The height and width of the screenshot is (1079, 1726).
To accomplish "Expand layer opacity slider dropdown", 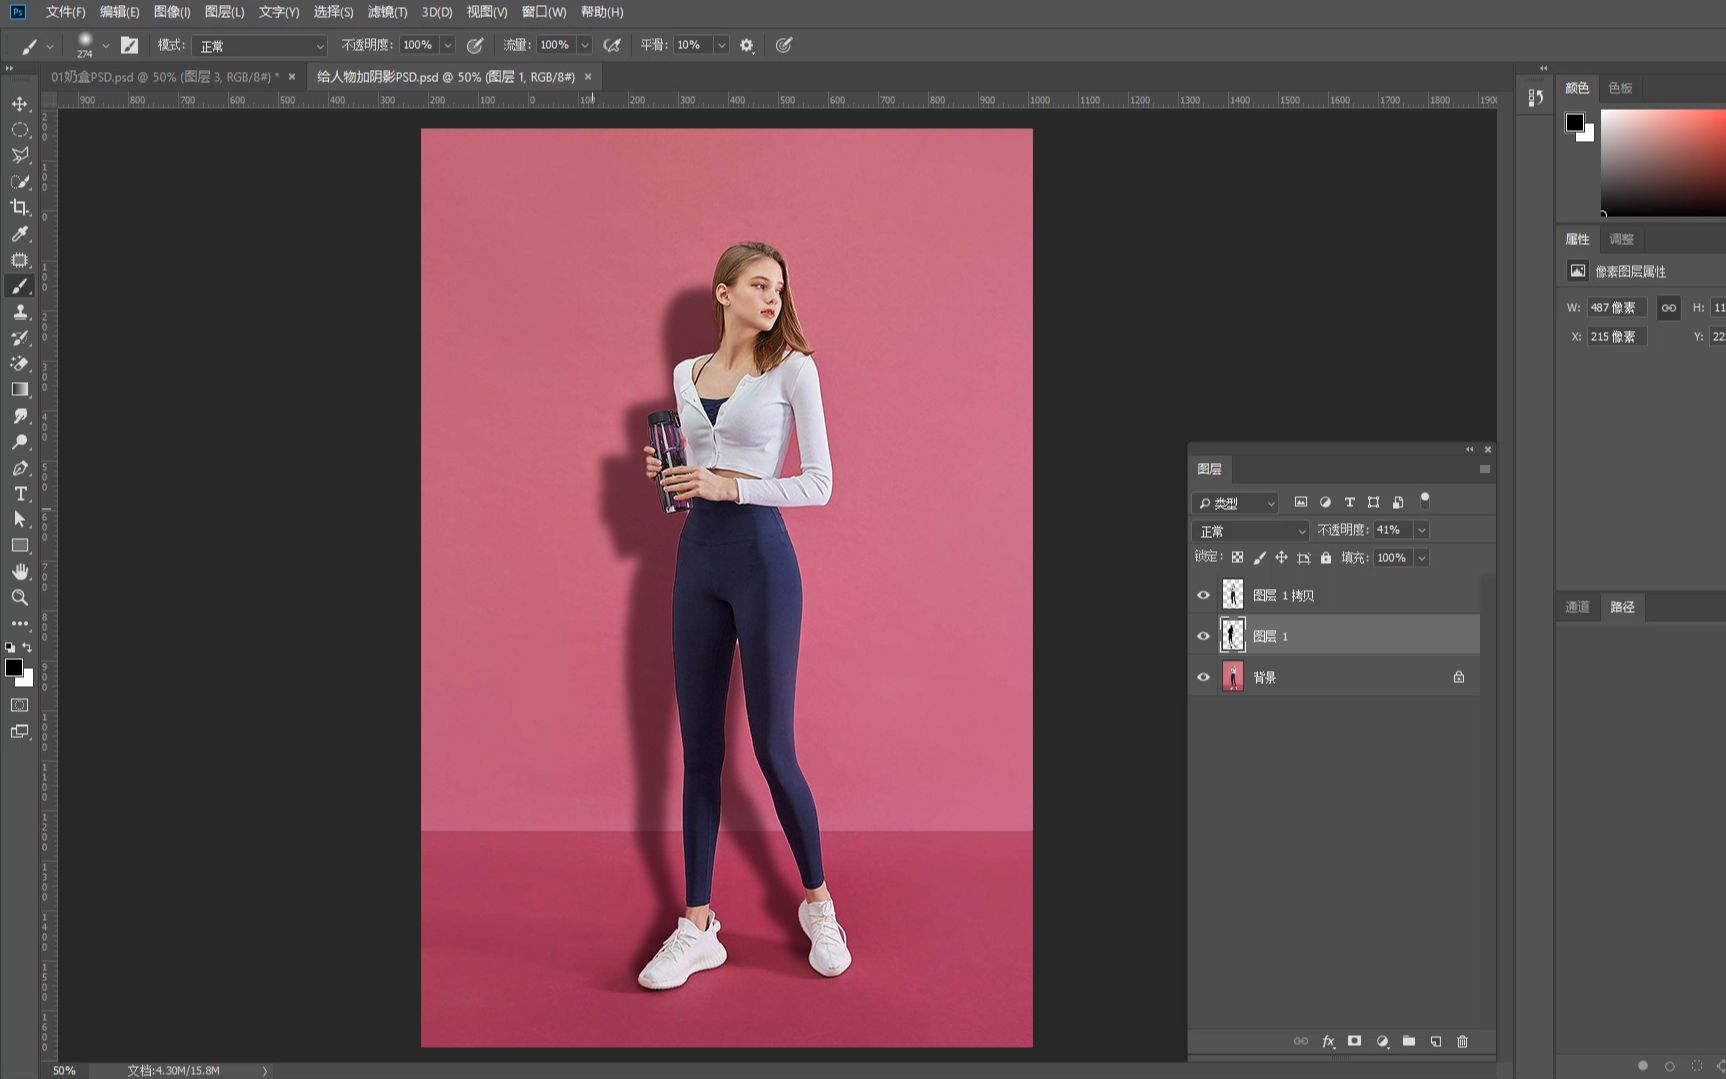I will (1421, 530).
